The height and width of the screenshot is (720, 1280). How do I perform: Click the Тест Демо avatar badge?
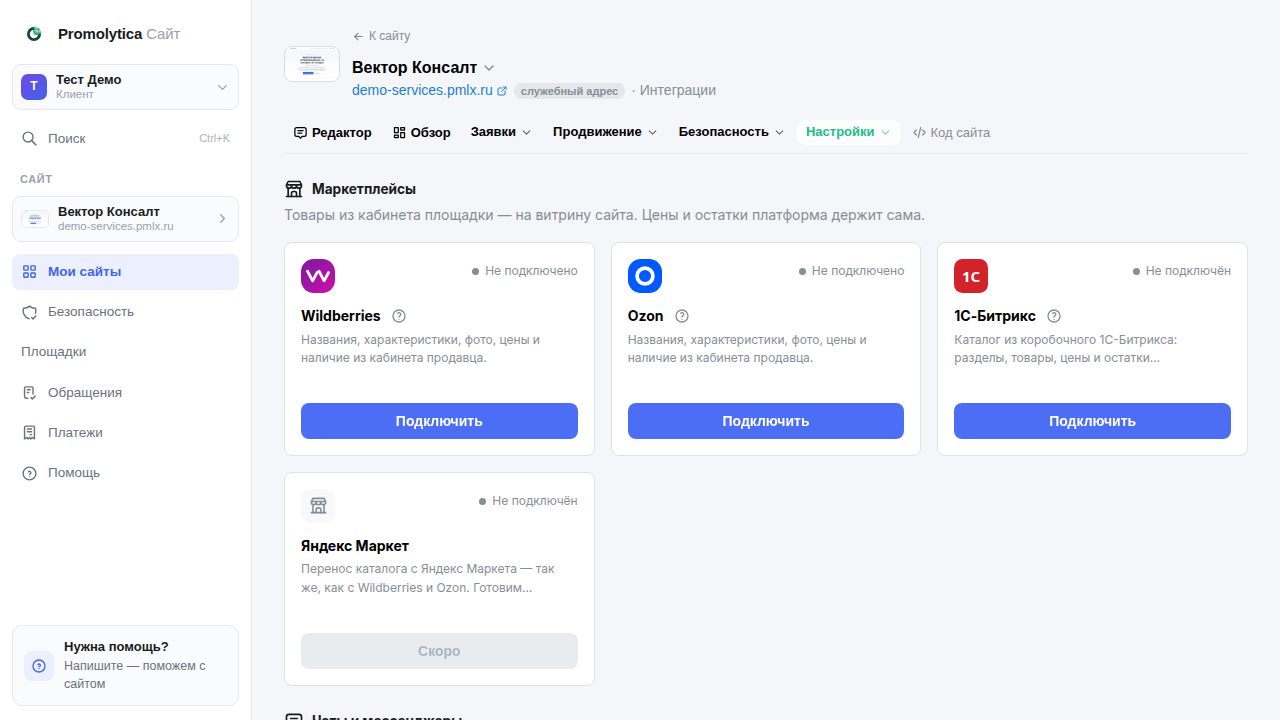click(34, 87)
